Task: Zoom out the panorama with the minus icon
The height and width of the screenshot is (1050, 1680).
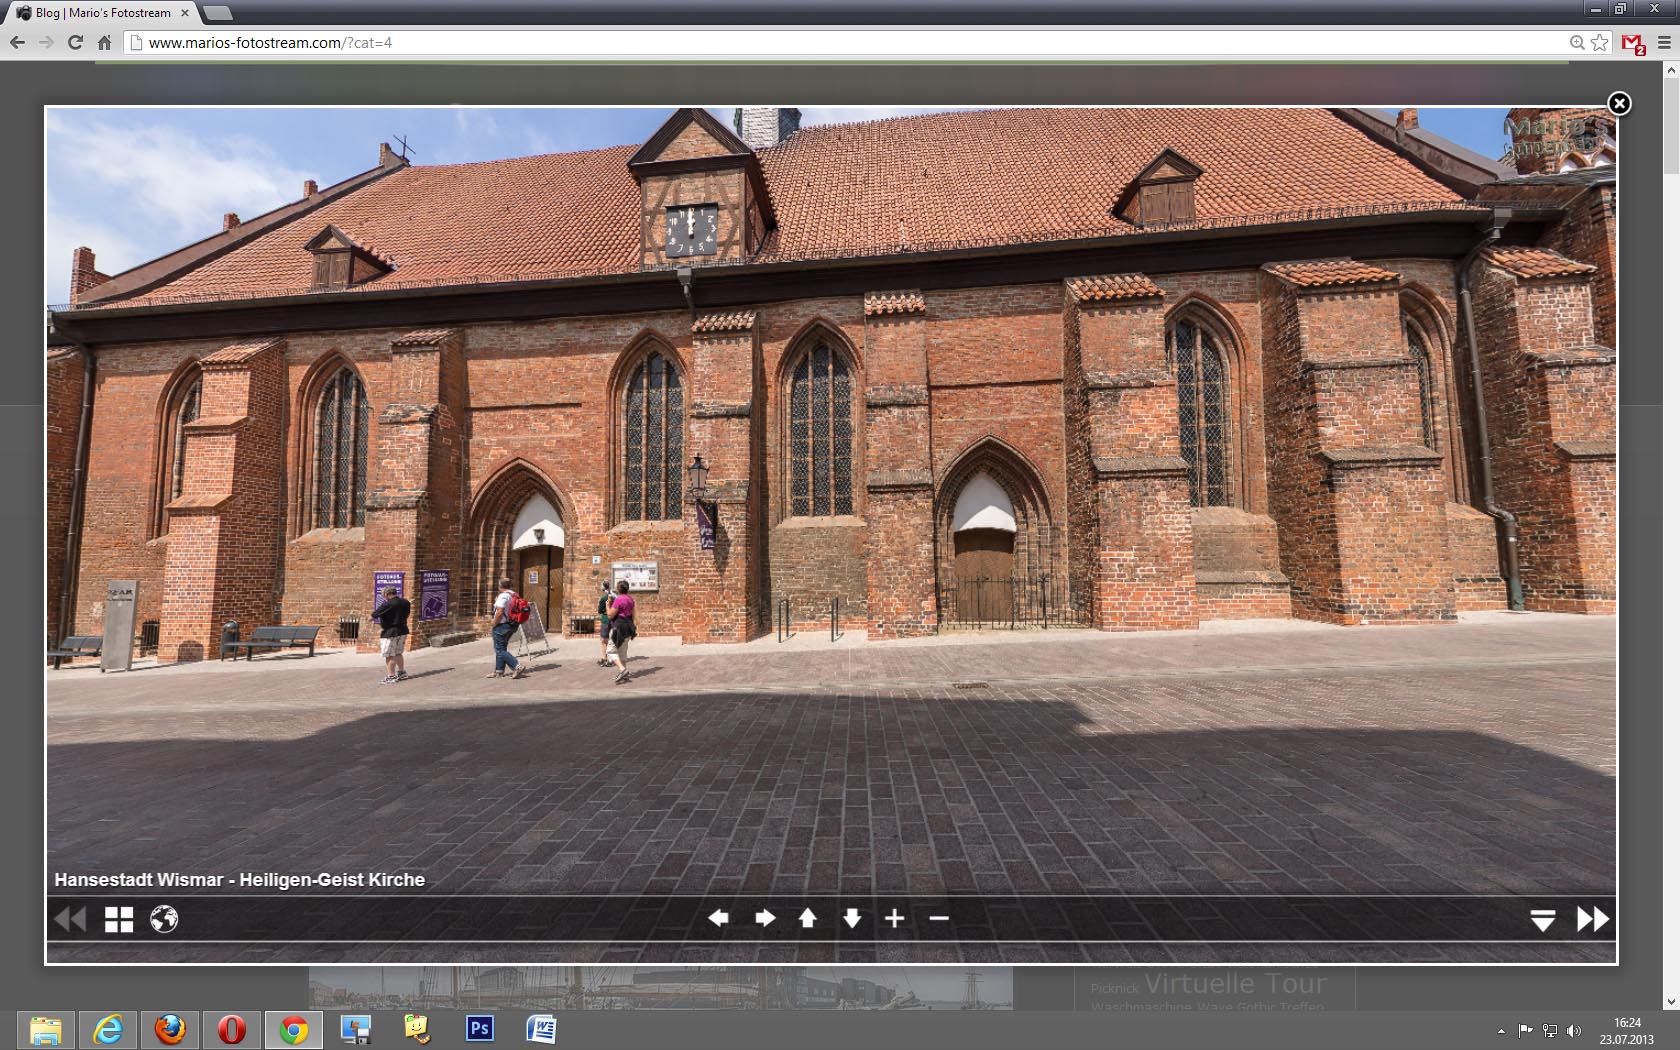Action: coord(939,918)
